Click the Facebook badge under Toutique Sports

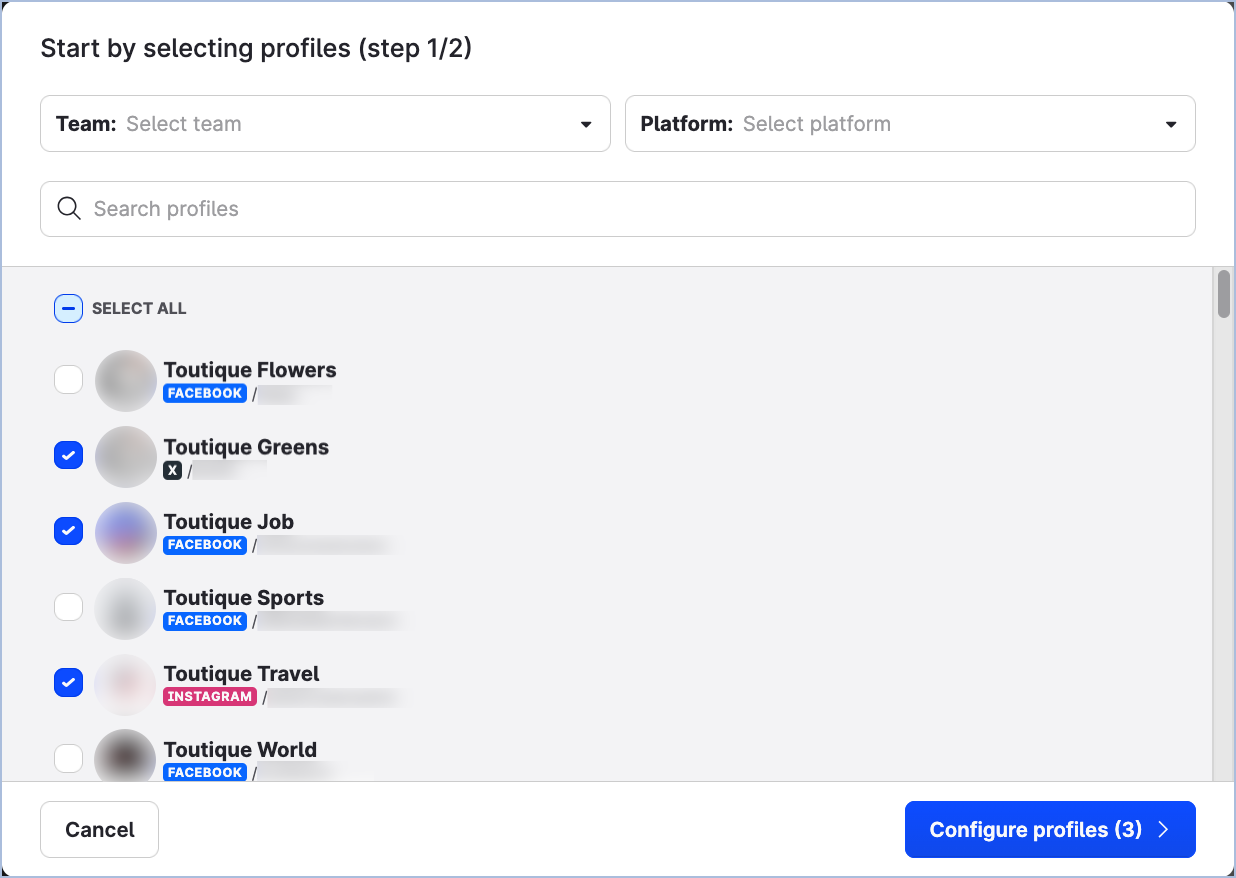coord(205,621)
